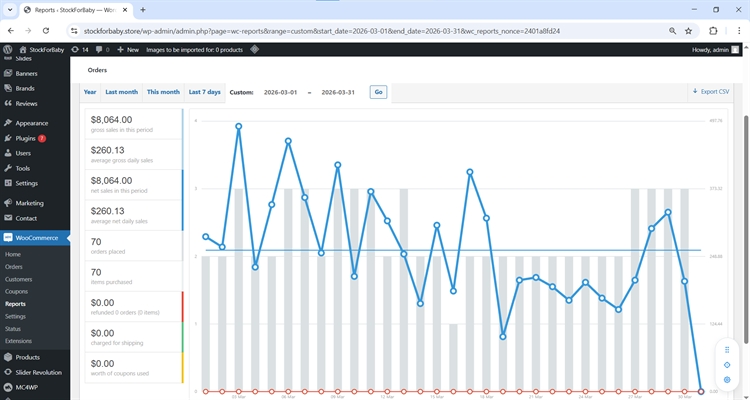Open Chrome three-dot menu
This screenshot has height=400, width=750.
tap(739, 31)
